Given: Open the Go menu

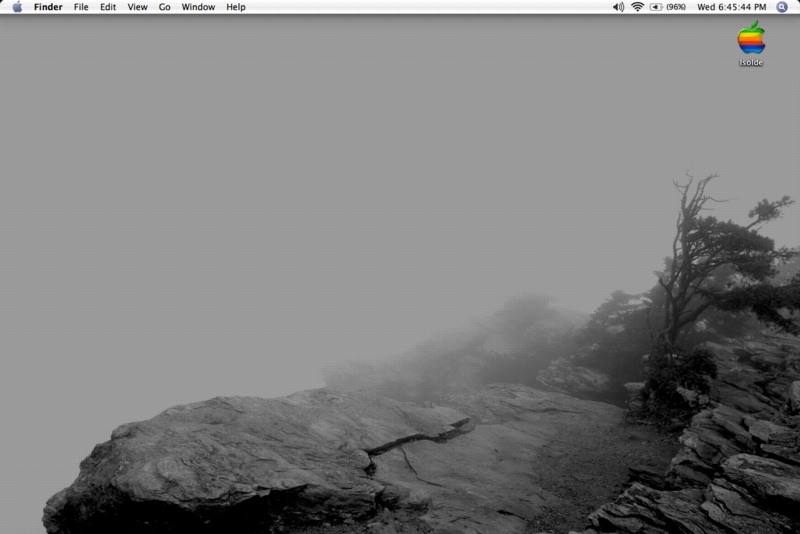Looking at the screenshot, I should 164,7.
